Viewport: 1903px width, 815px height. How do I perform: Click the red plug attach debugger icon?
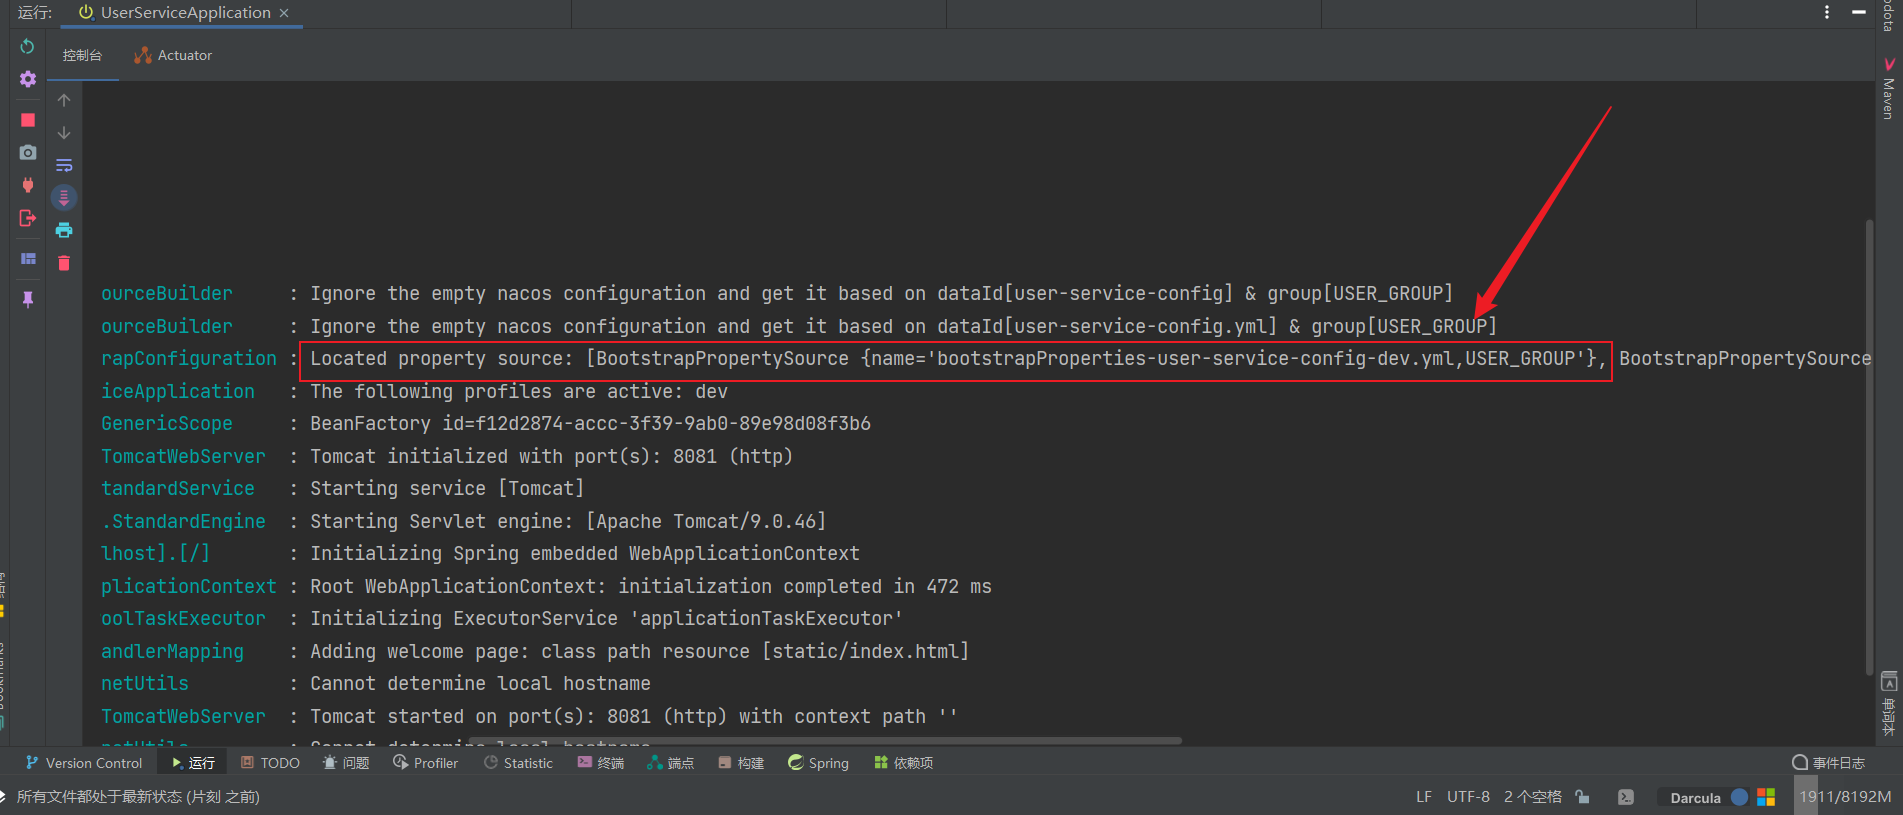click(x=28, y=185)
